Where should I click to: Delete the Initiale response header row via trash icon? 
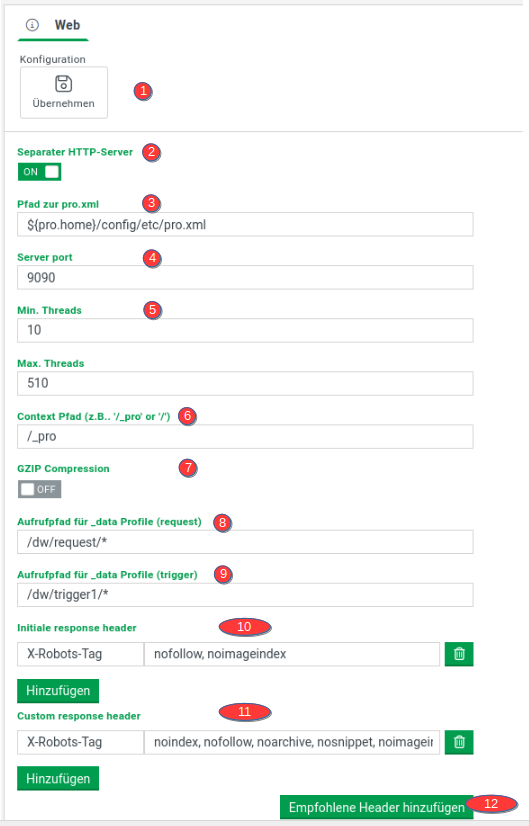coord(459,654)
